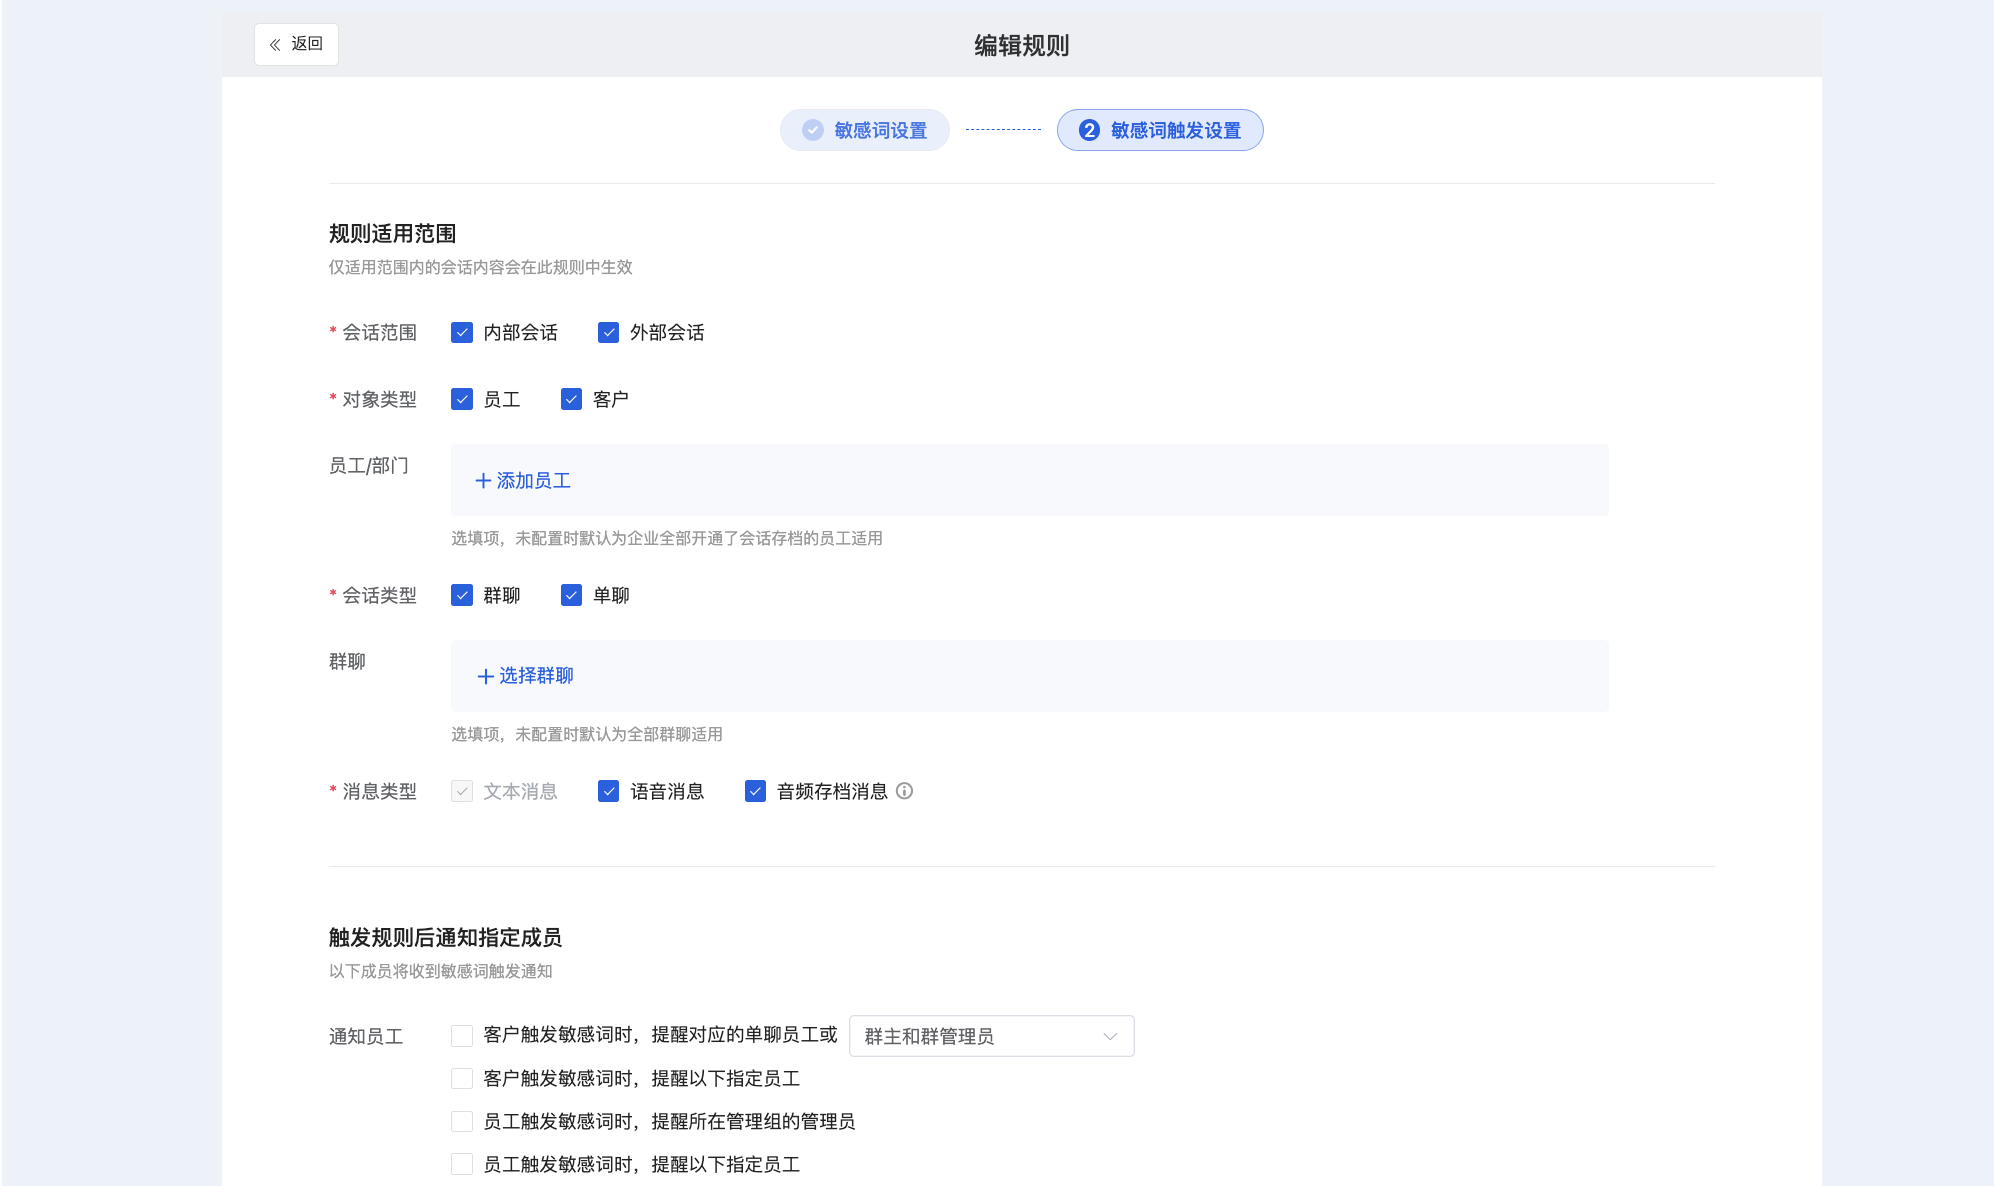Image resolution: width=1994 pixels, height=1186 pixels.
Task: Check 员工触发敏感词时，提醒所在管理组的管理员 option
Action: tap(462, 1121)
